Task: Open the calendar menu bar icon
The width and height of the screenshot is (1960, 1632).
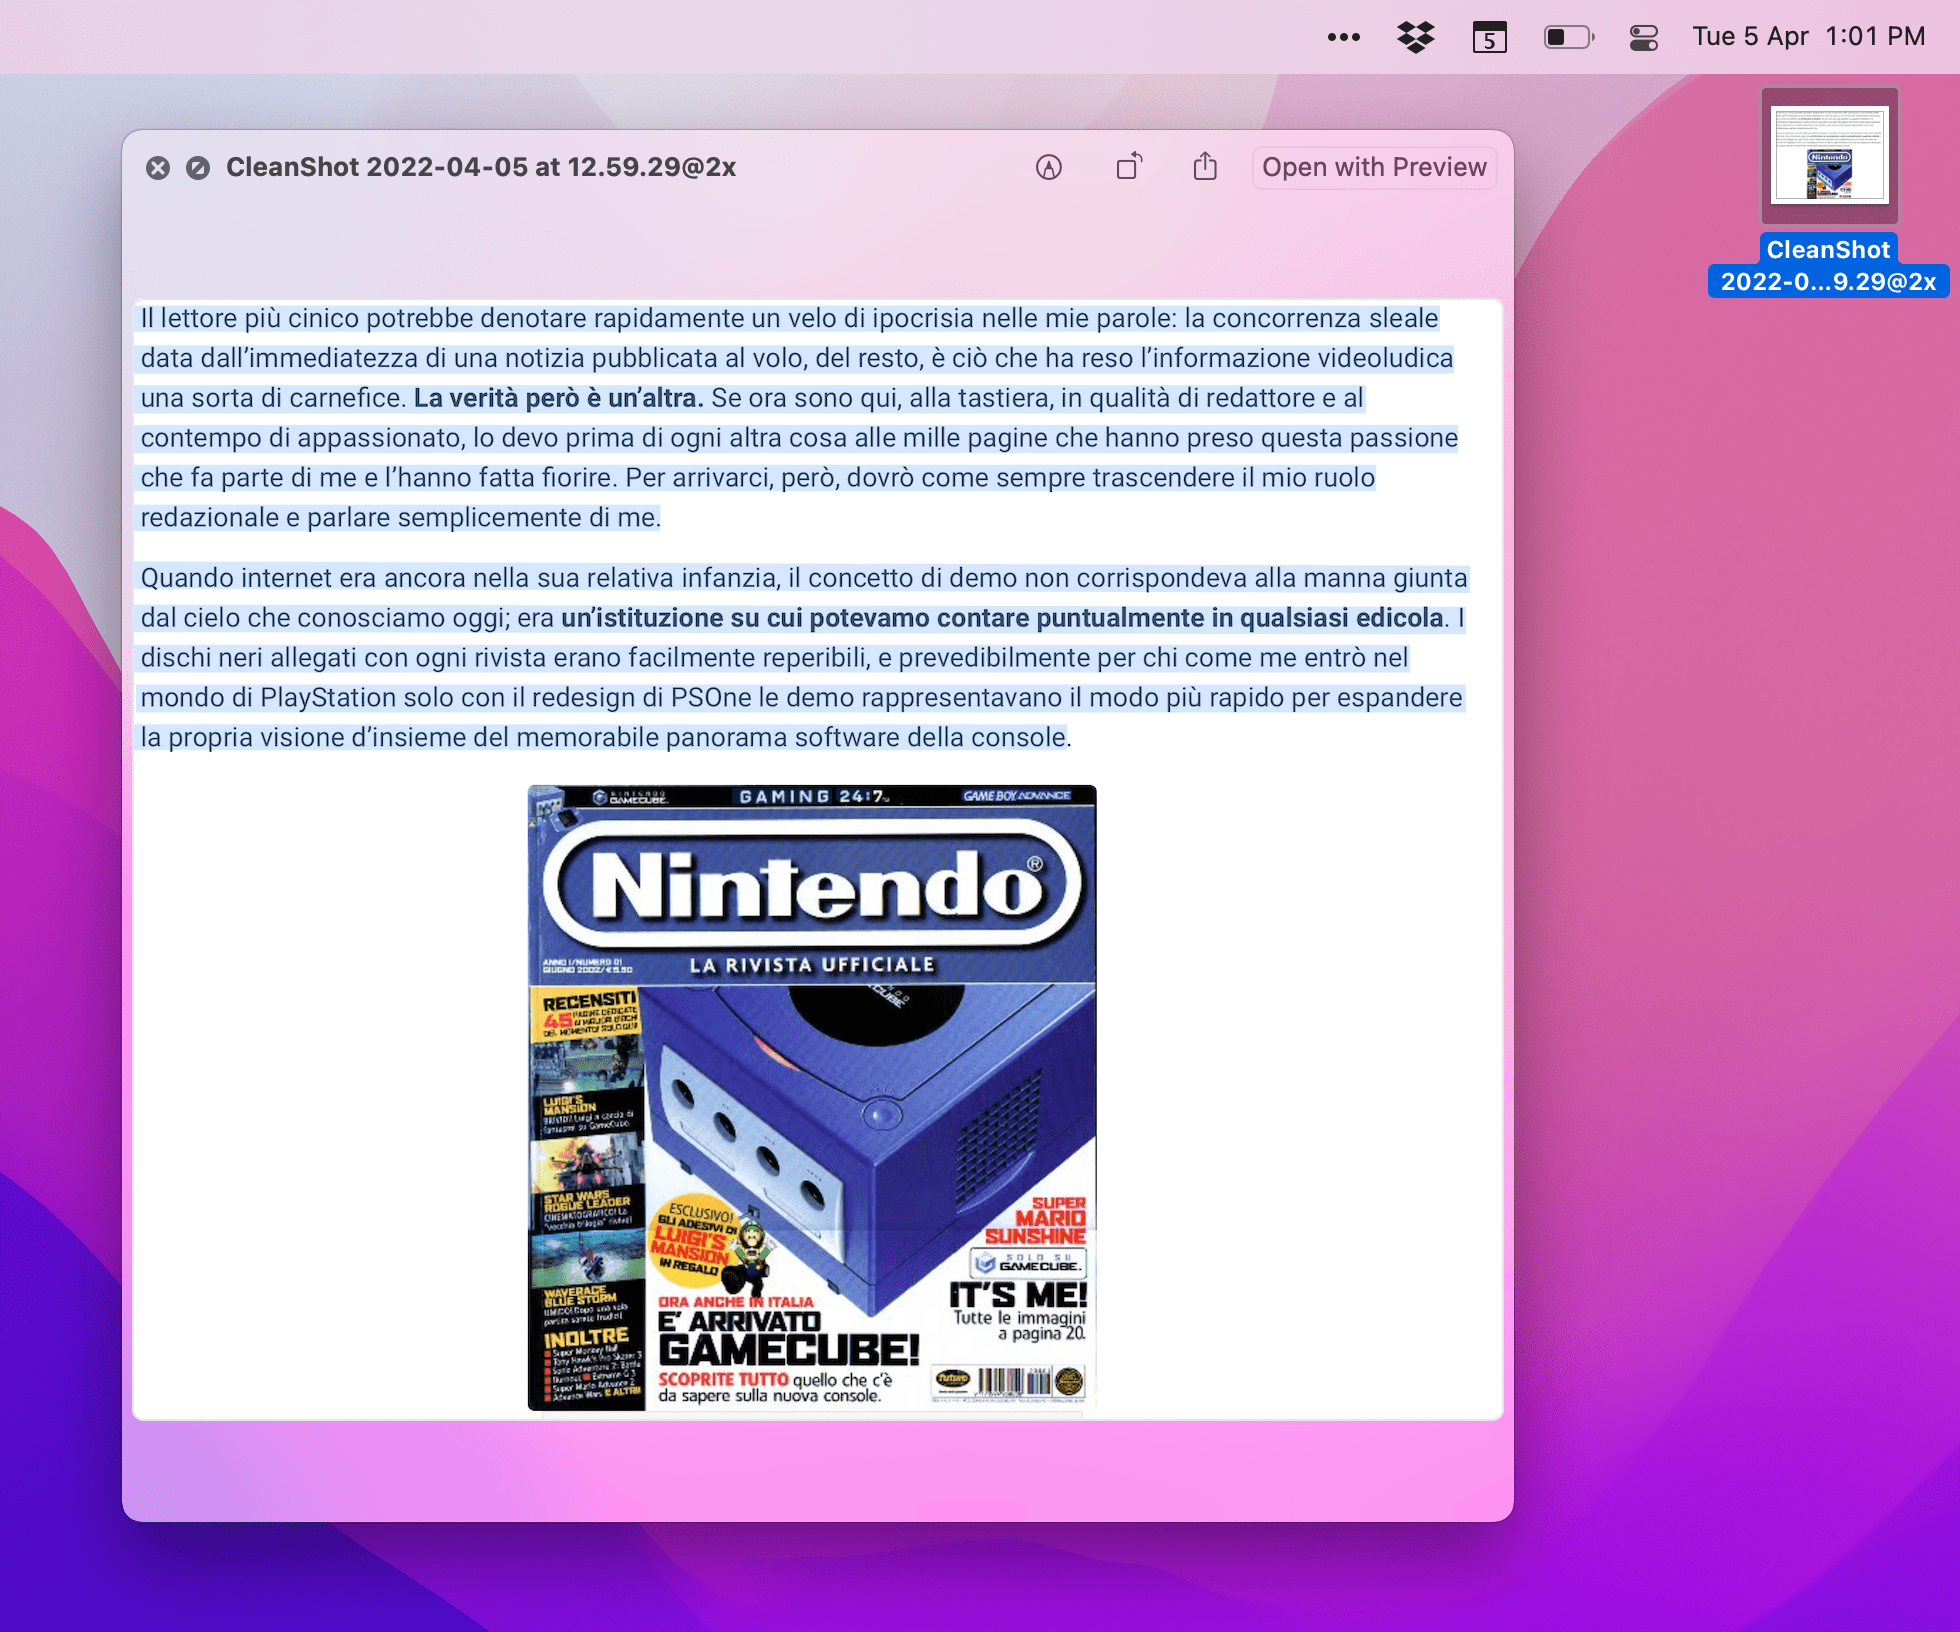Action: click(x=1489, y=38)
